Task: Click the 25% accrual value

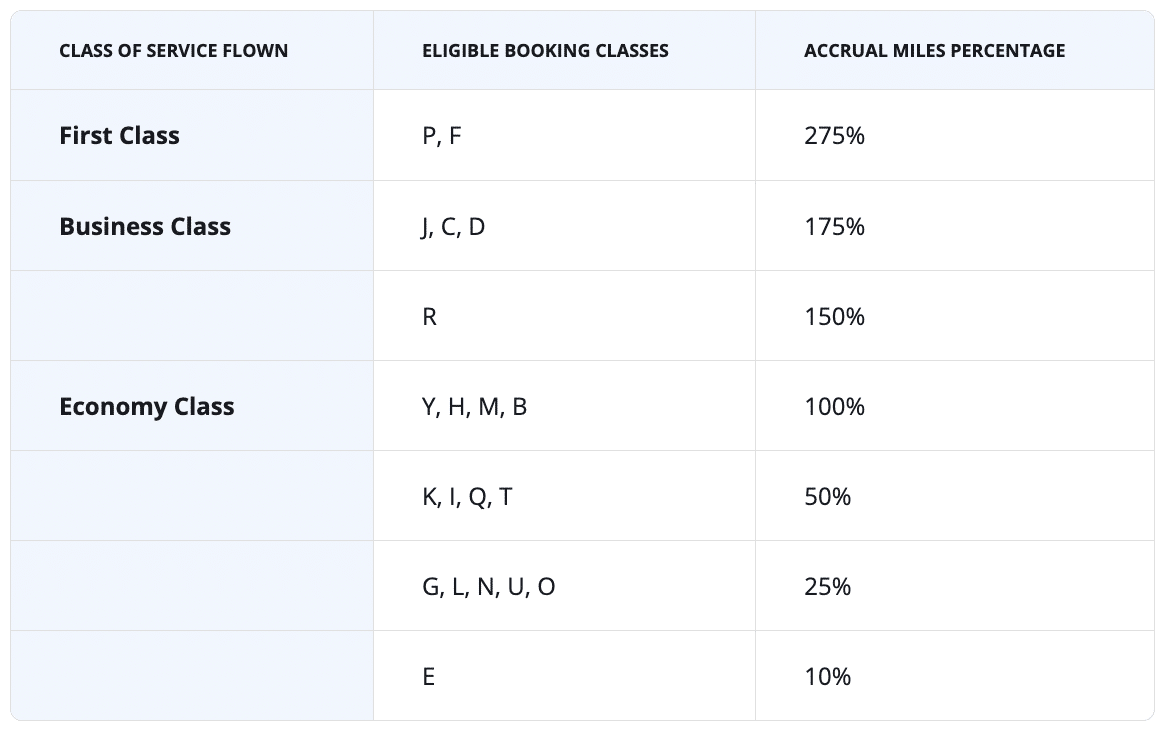Action: pos(827,587)
